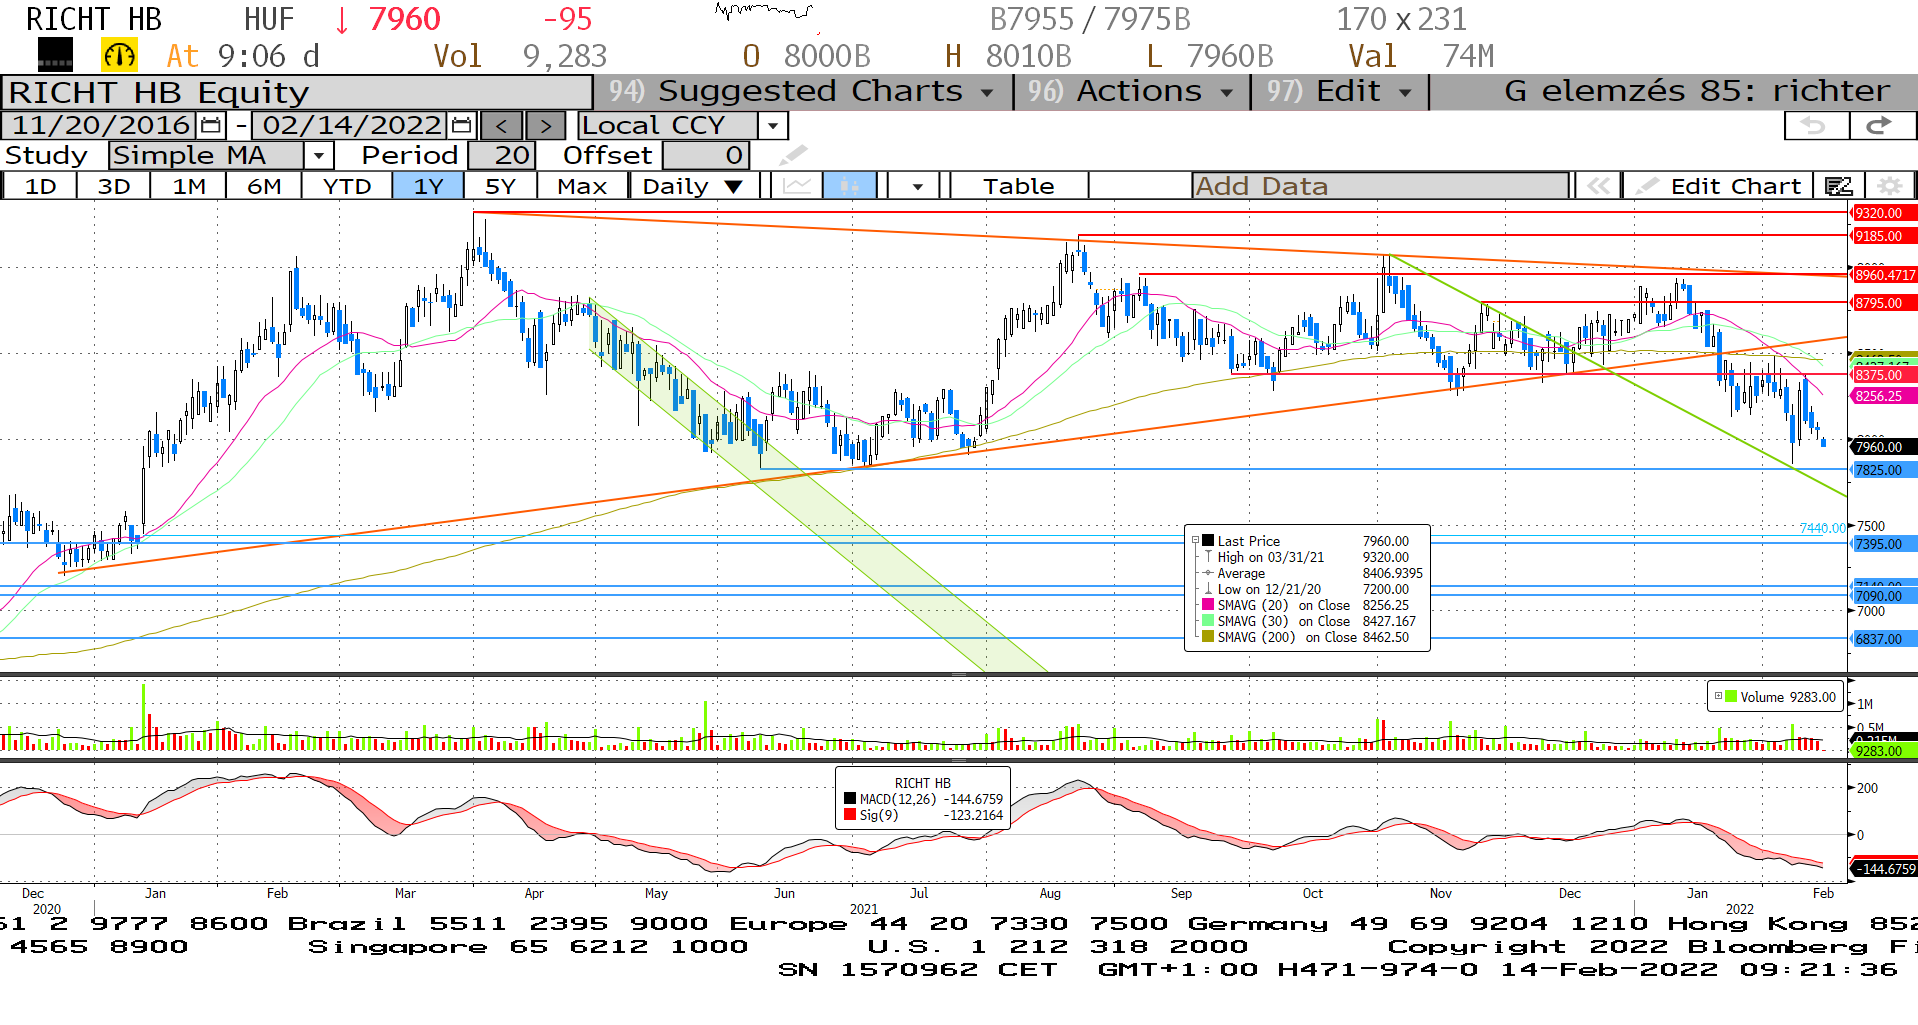Click the RICHT HB Equity security field
The width and height of the screenshot is (1918, 1025).
point(296,92)
